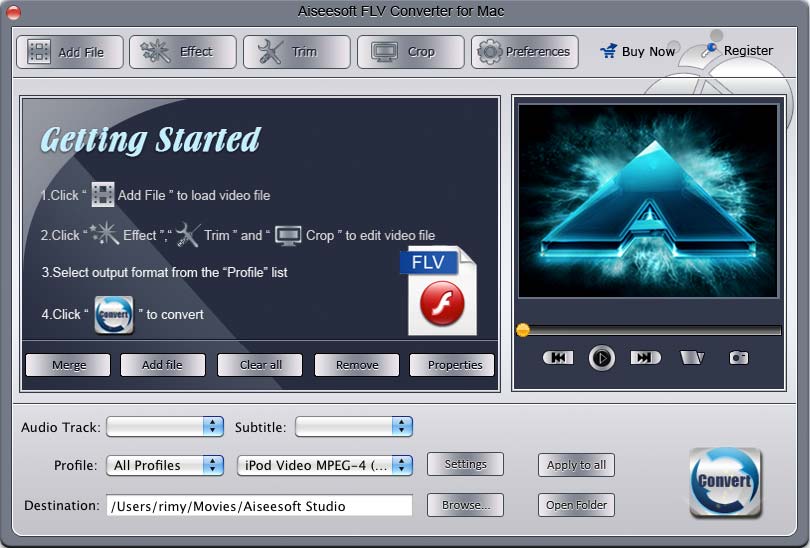The image size is (810, 548).
Task: Click the Merge button
Action: click(69, 365)
